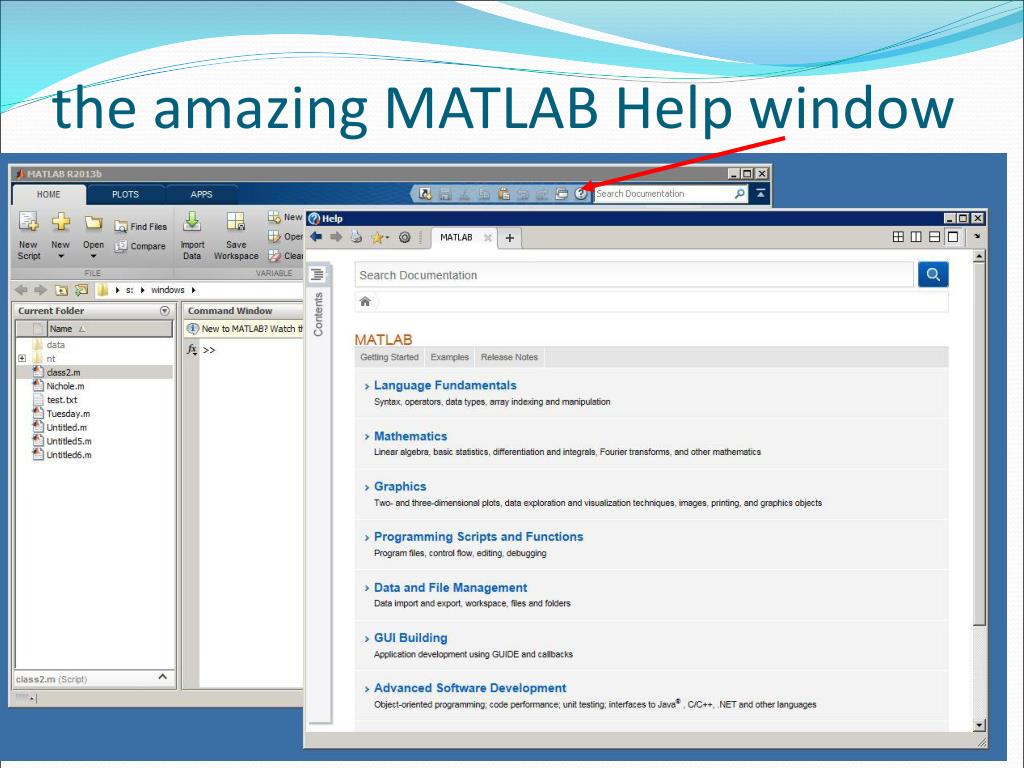Open the Open button dropdown arrow
Image resolution: width=1024 pixels, height=768 pixels.
coord(93,257)
